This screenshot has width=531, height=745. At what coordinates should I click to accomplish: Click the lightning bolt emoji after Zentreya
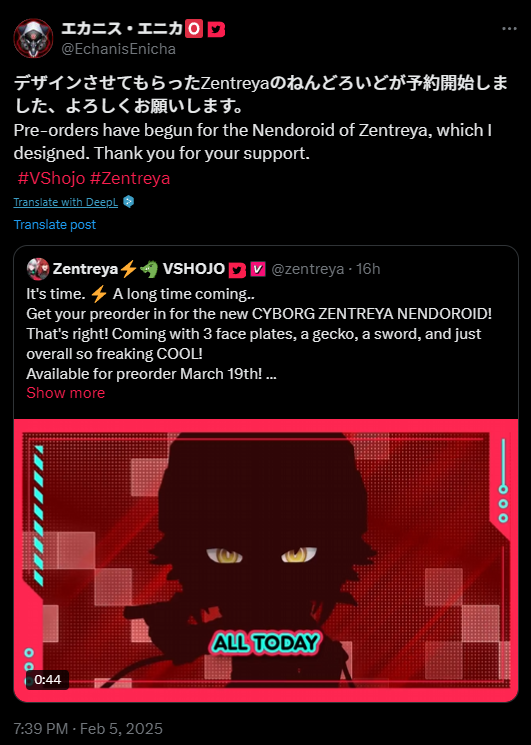[128, 269]
